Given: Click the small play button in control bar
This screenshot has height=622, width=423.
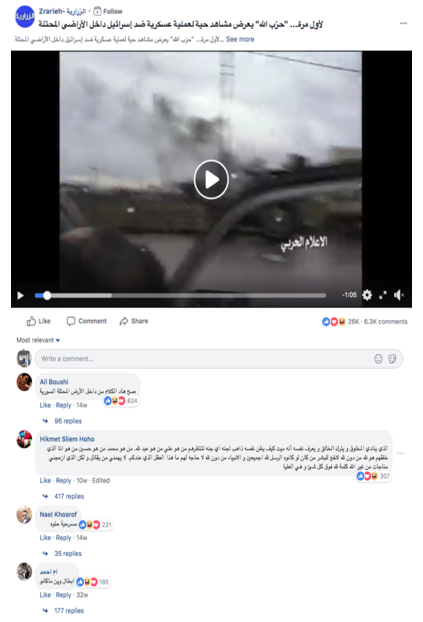Looking at the screenshot, I should pos(20,296).
